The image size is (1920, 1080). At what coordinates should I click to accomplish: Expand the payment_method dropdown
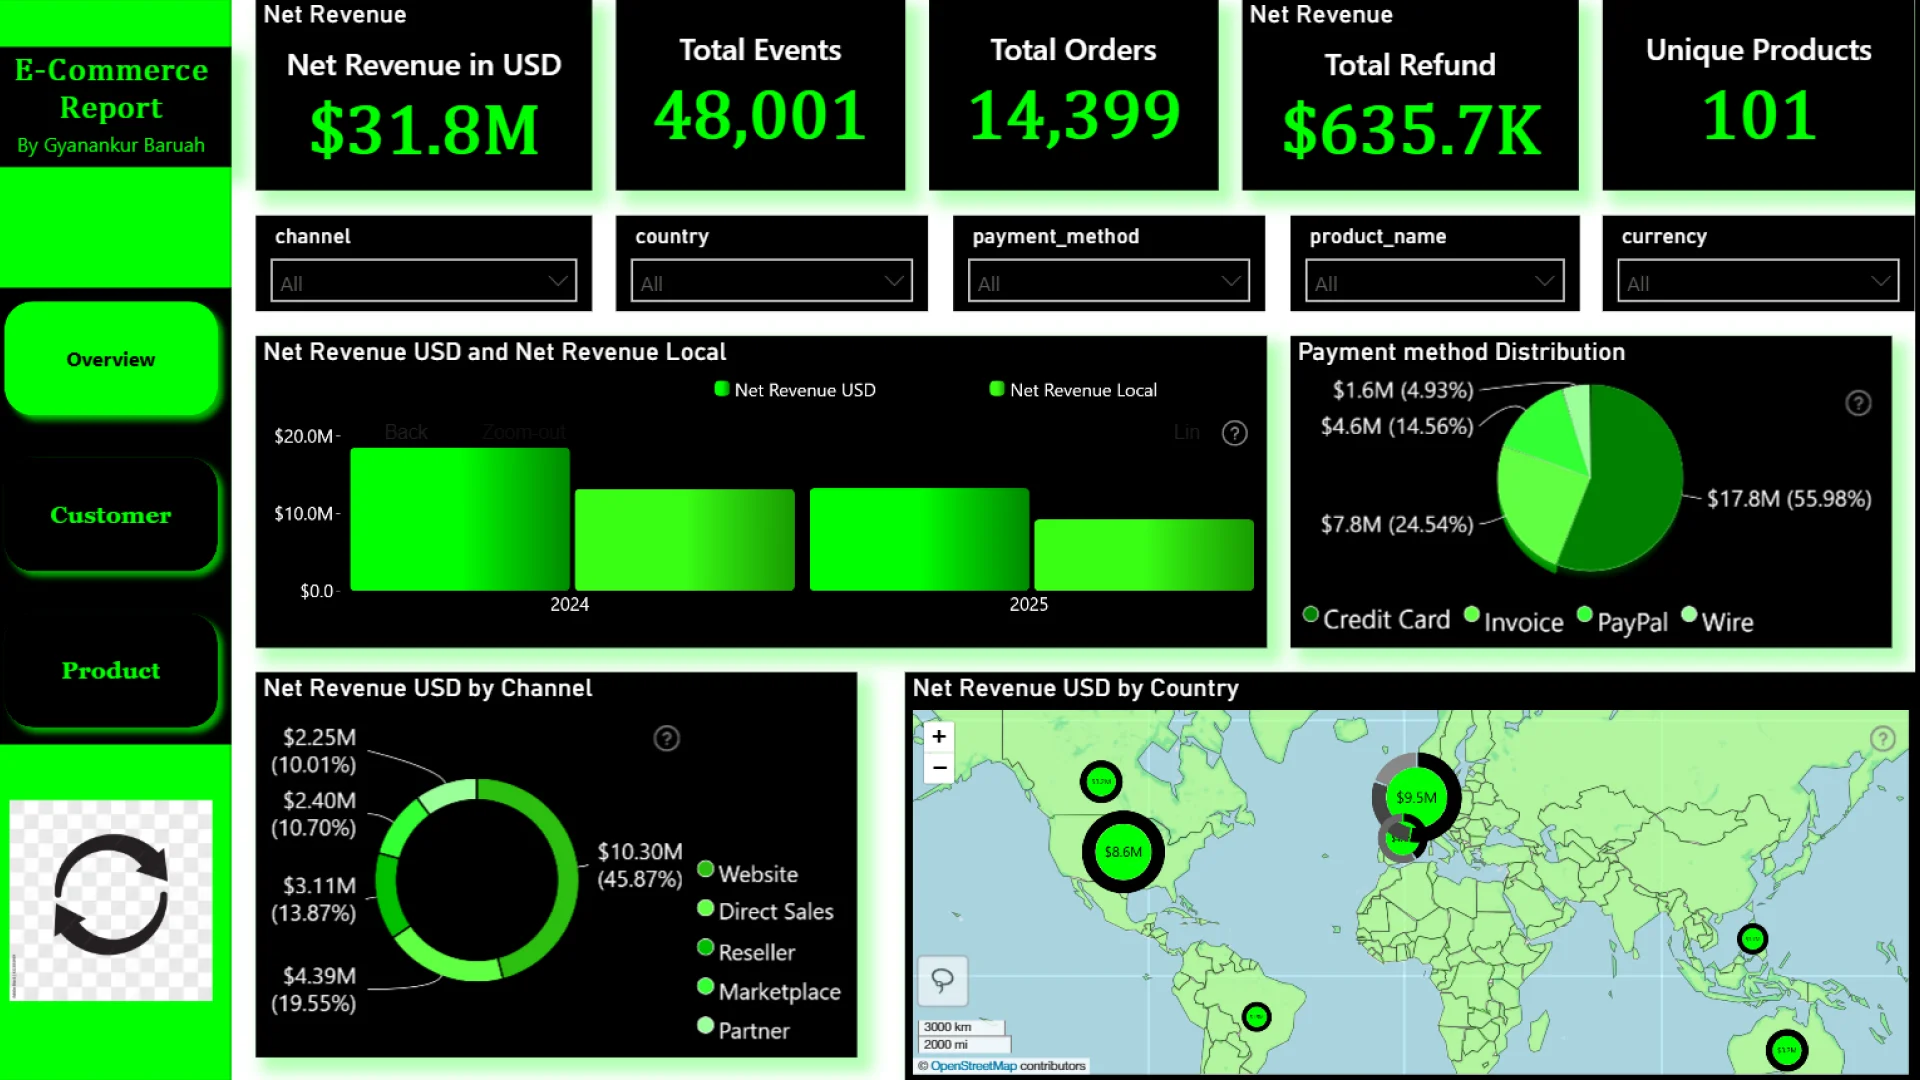[x=1108, y=281]
